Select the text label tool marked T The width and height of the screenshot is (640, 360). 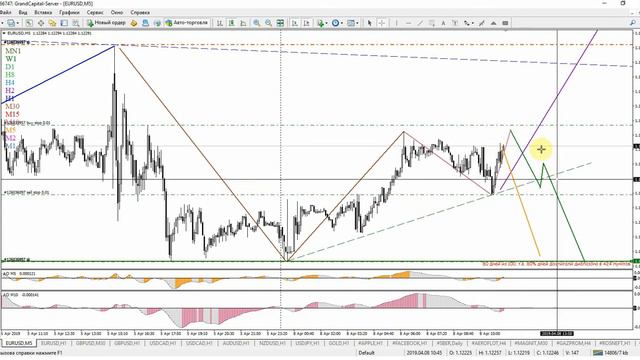[455, 23]
